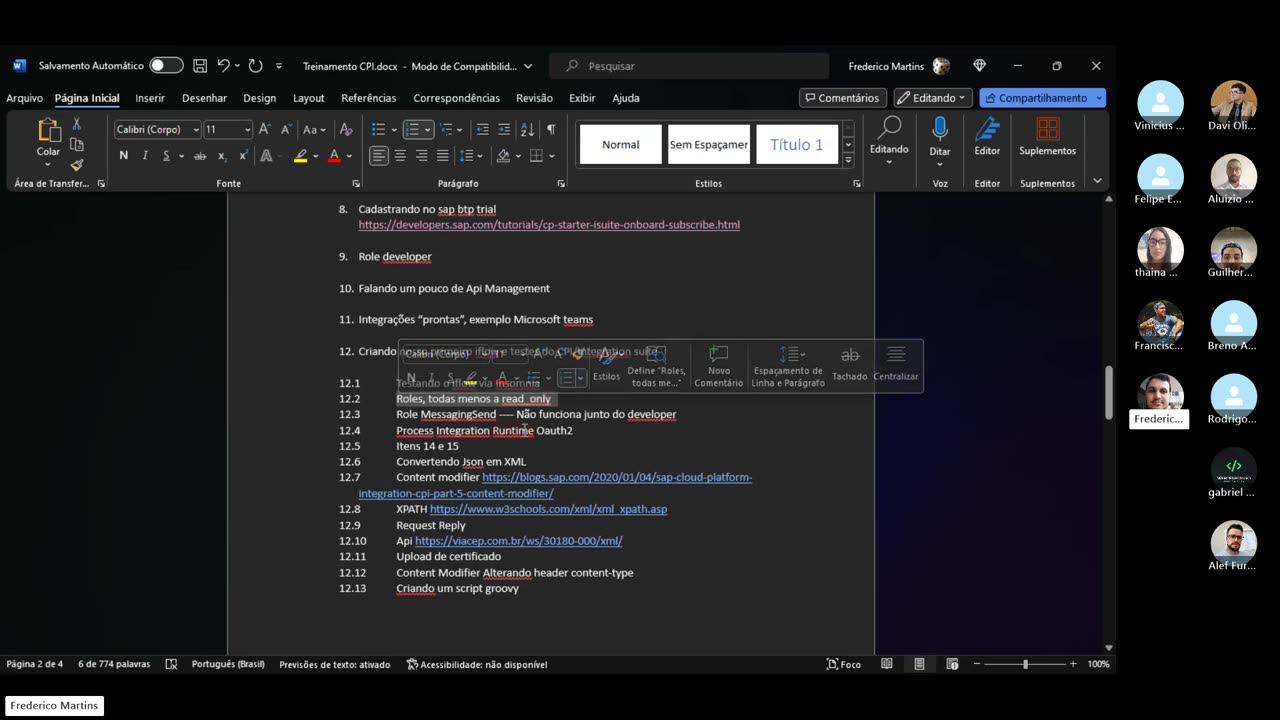Cut the selected text with scissors icon

coord(76,124)
